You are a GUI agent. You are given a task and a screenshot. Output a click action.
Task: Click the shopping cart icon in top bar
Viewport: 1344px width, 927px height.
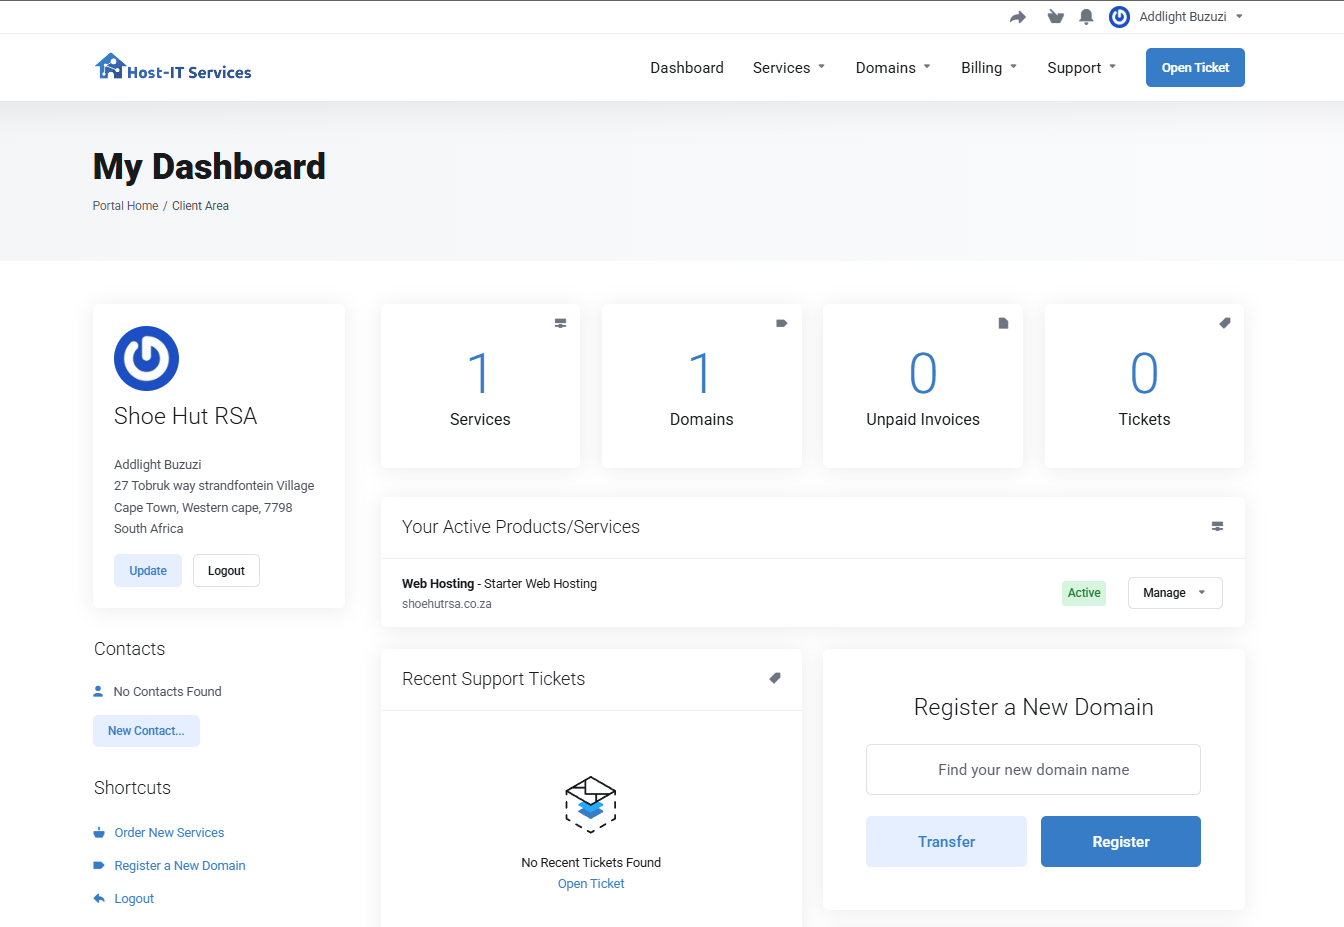[x=1055, y=16]
